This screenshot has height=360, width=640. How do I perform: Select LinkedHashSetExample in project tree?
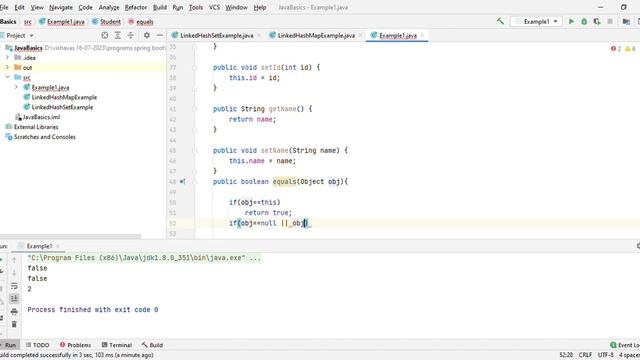tap(62, 107)
